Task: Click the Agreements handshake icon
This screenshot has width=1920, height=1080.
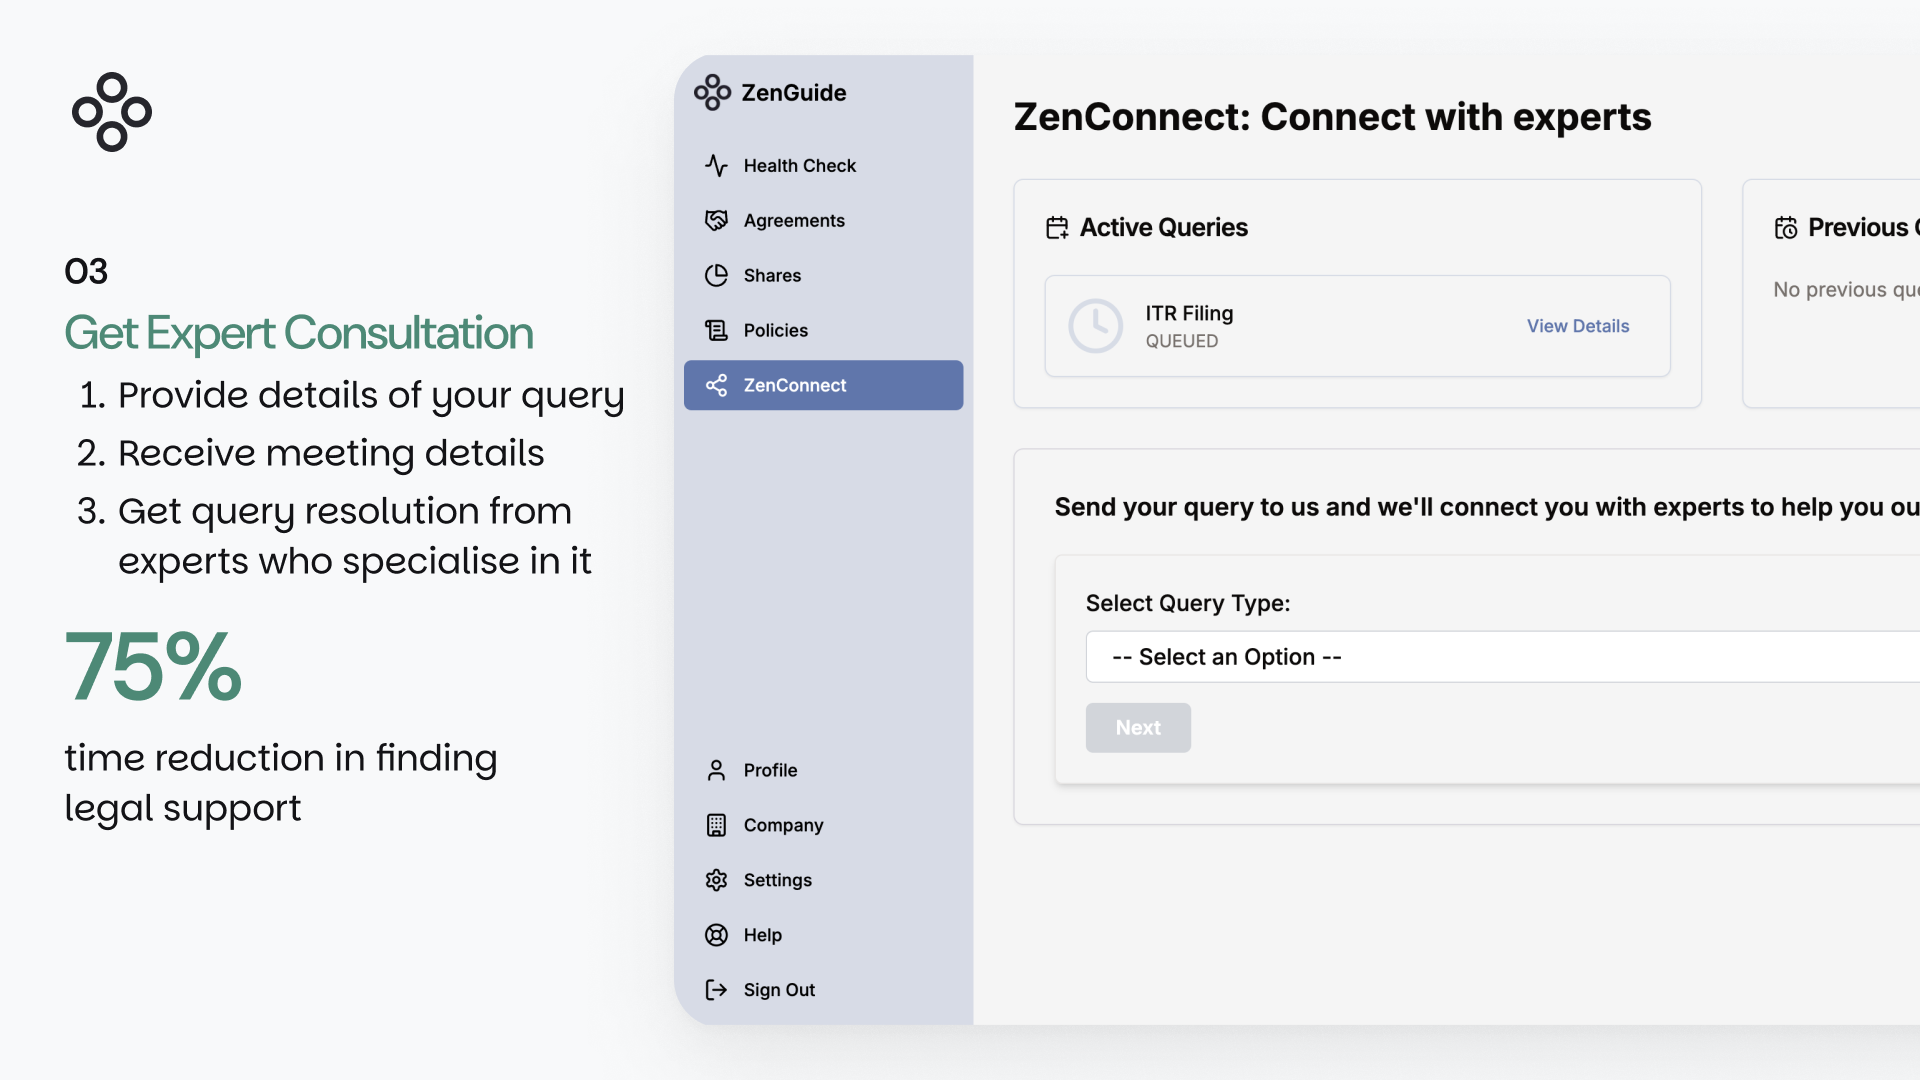Action: pyautogui.click(x=716, y=220)
